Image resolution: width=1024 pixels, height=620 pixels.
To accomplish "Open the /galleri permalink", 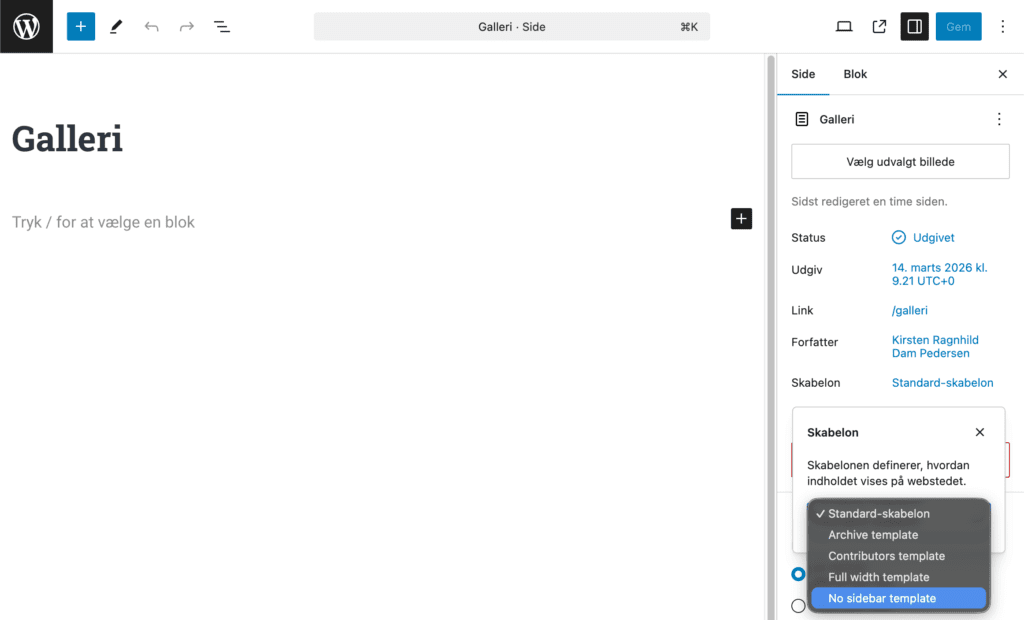I will (x=909, y=310).
